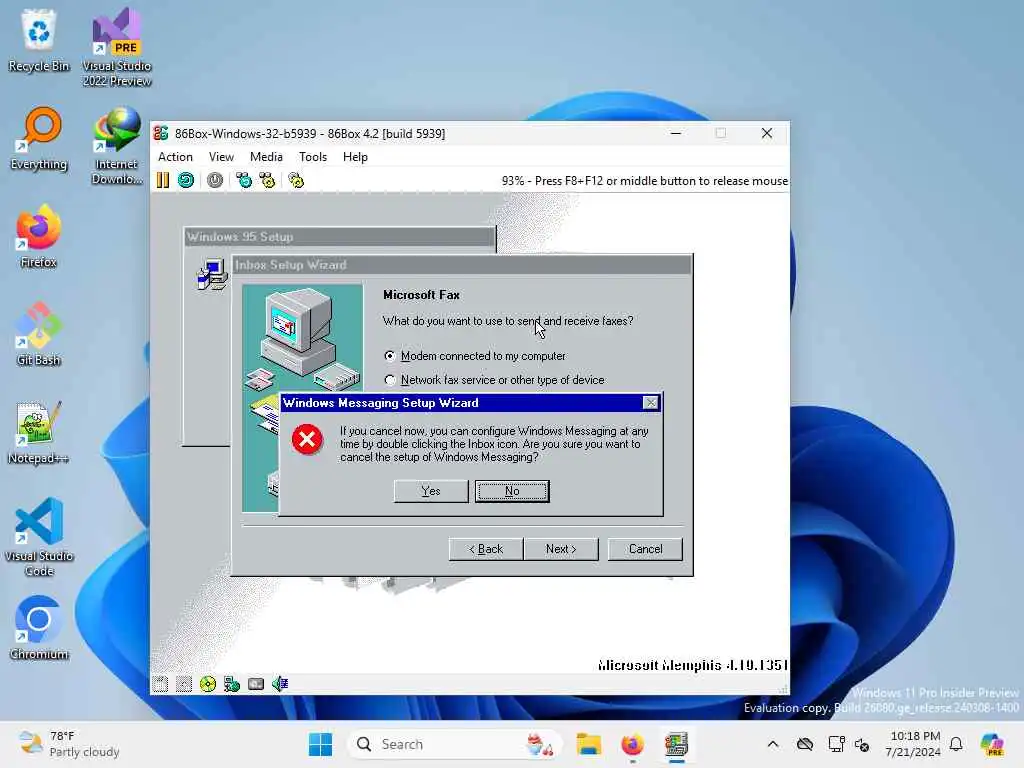The image size is (1024, 768).
Task: Open the Notepad++ desktop icon
Action: [39, 432]
